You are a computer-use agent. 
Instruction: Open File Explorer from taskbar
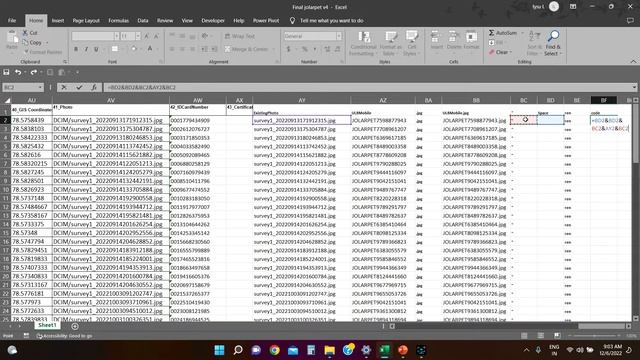click(330, 350)
